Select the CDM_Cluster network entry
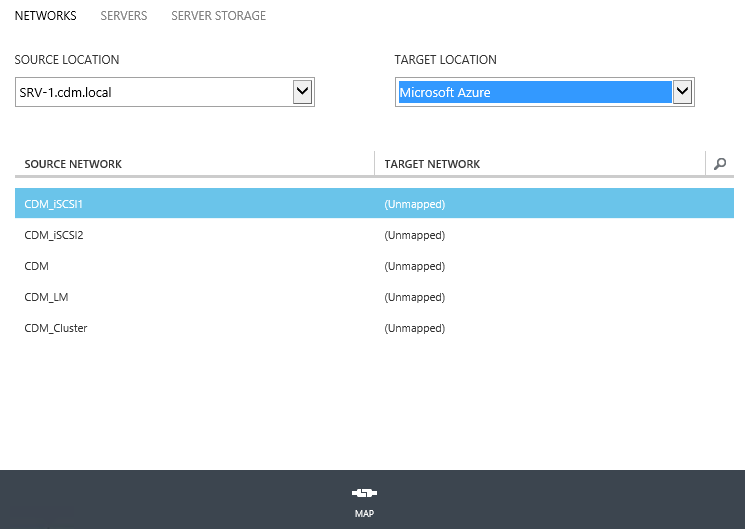This screenshot has height=529, width=745. pos(56,328)
